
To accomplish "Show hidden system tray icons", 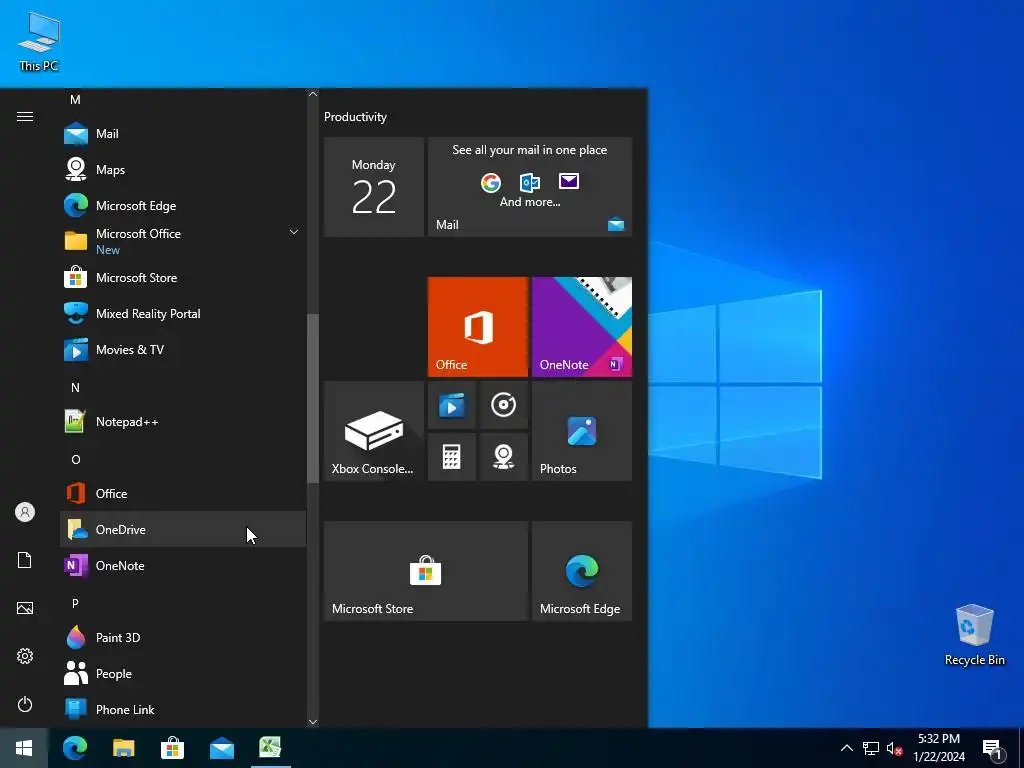I will click(846, 748).
